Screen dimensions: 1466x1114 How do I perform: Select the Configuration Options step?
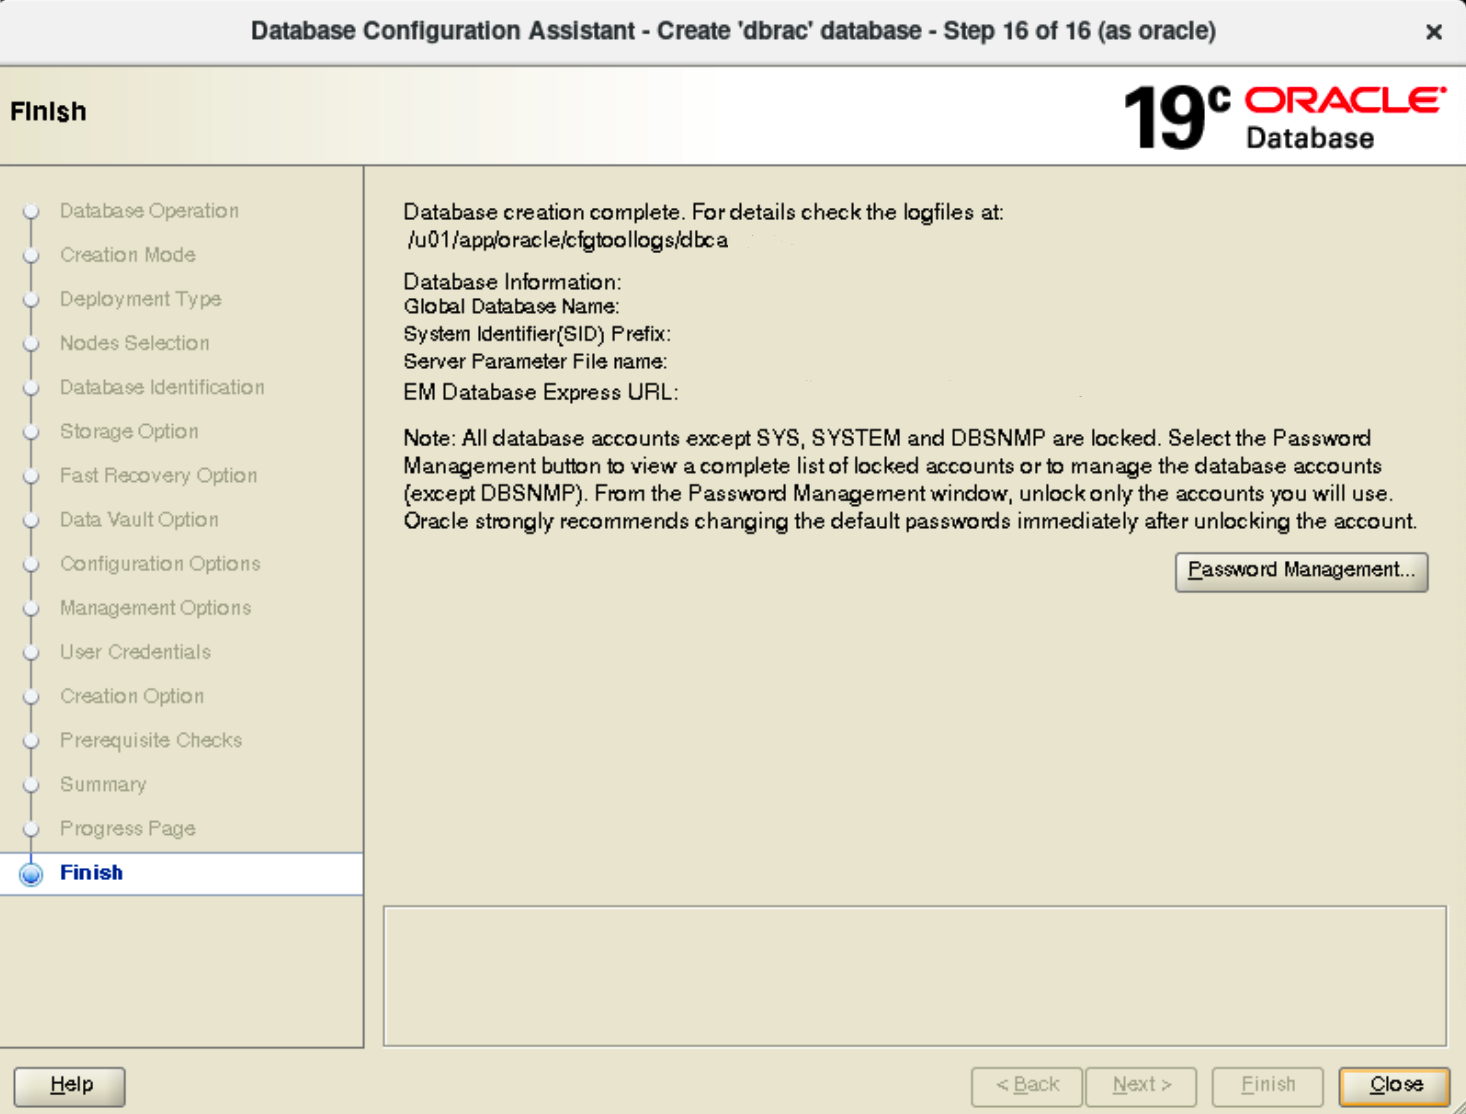click(160, 563)
